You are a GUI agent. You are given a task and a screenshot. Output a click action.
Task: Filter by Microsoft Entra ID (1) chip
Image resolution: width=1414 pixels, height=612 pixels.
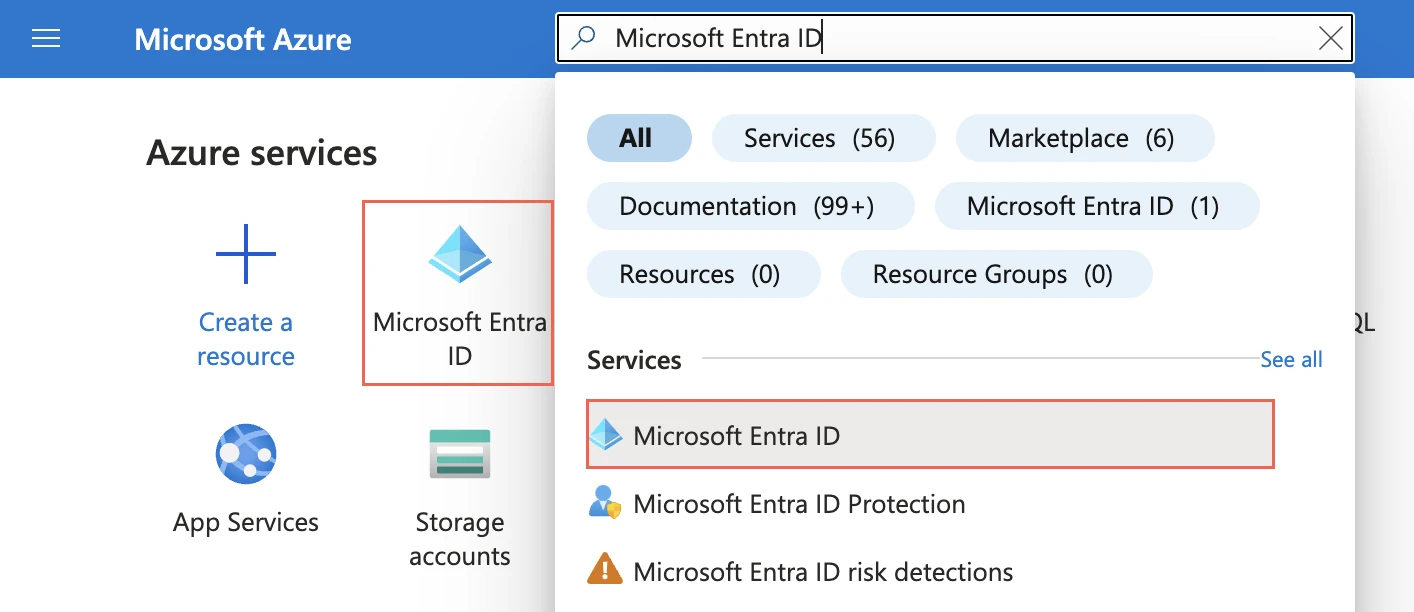[x=1096, y=206]
